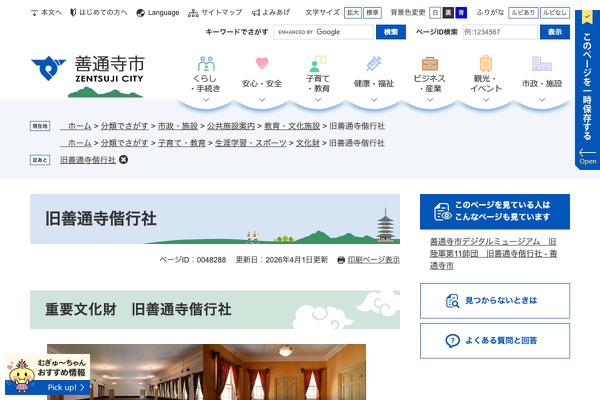Open はじめての方へ guide link
The width and height of the screenshot is (600, 400).
(x=99, y=13)
